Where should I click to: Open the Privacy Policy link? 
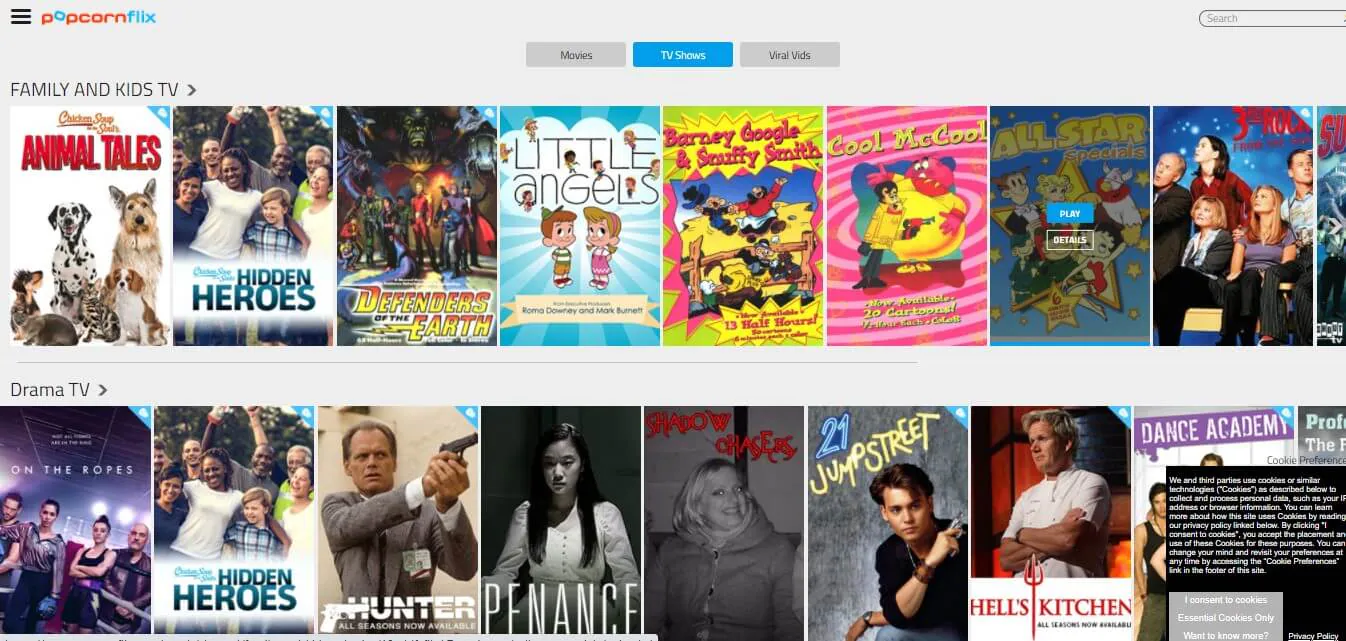coord(1313,636)
